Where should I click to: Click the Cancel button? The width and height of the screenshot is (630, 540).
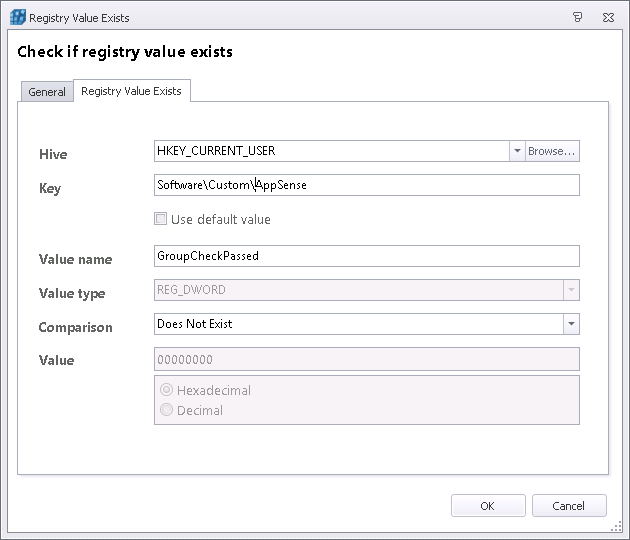(x=569, y=506)
